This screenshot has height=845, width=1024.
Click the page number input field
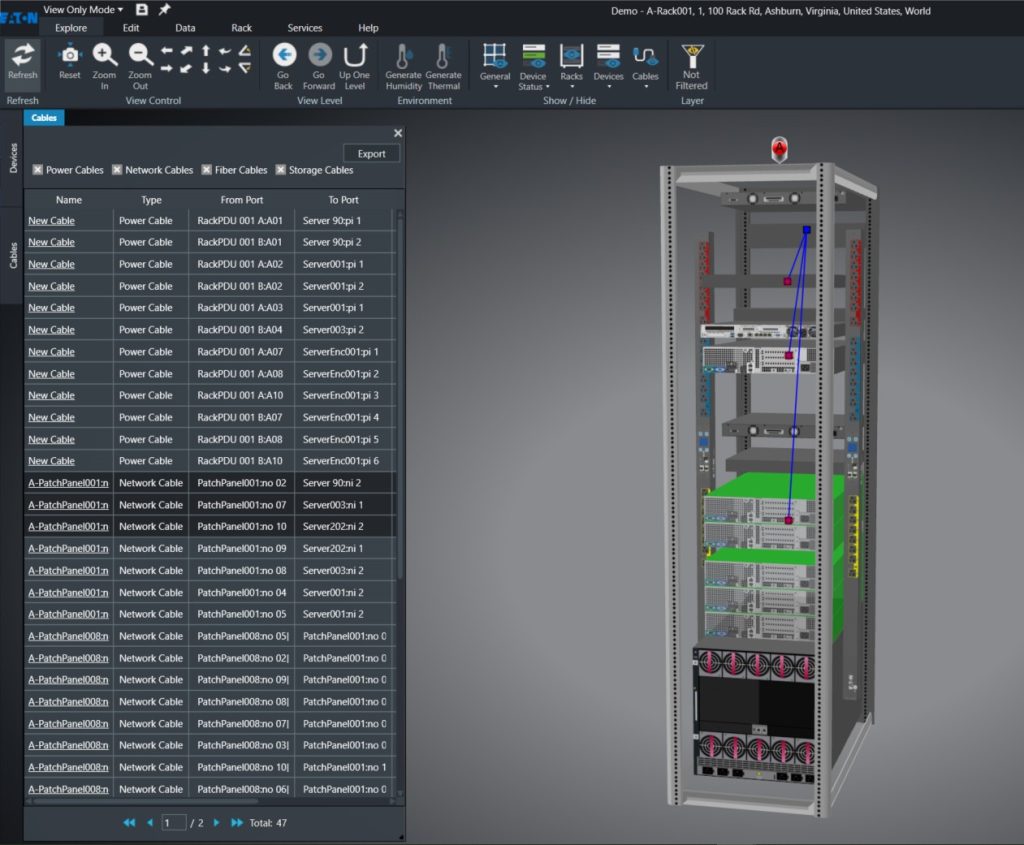pos(174,823)
